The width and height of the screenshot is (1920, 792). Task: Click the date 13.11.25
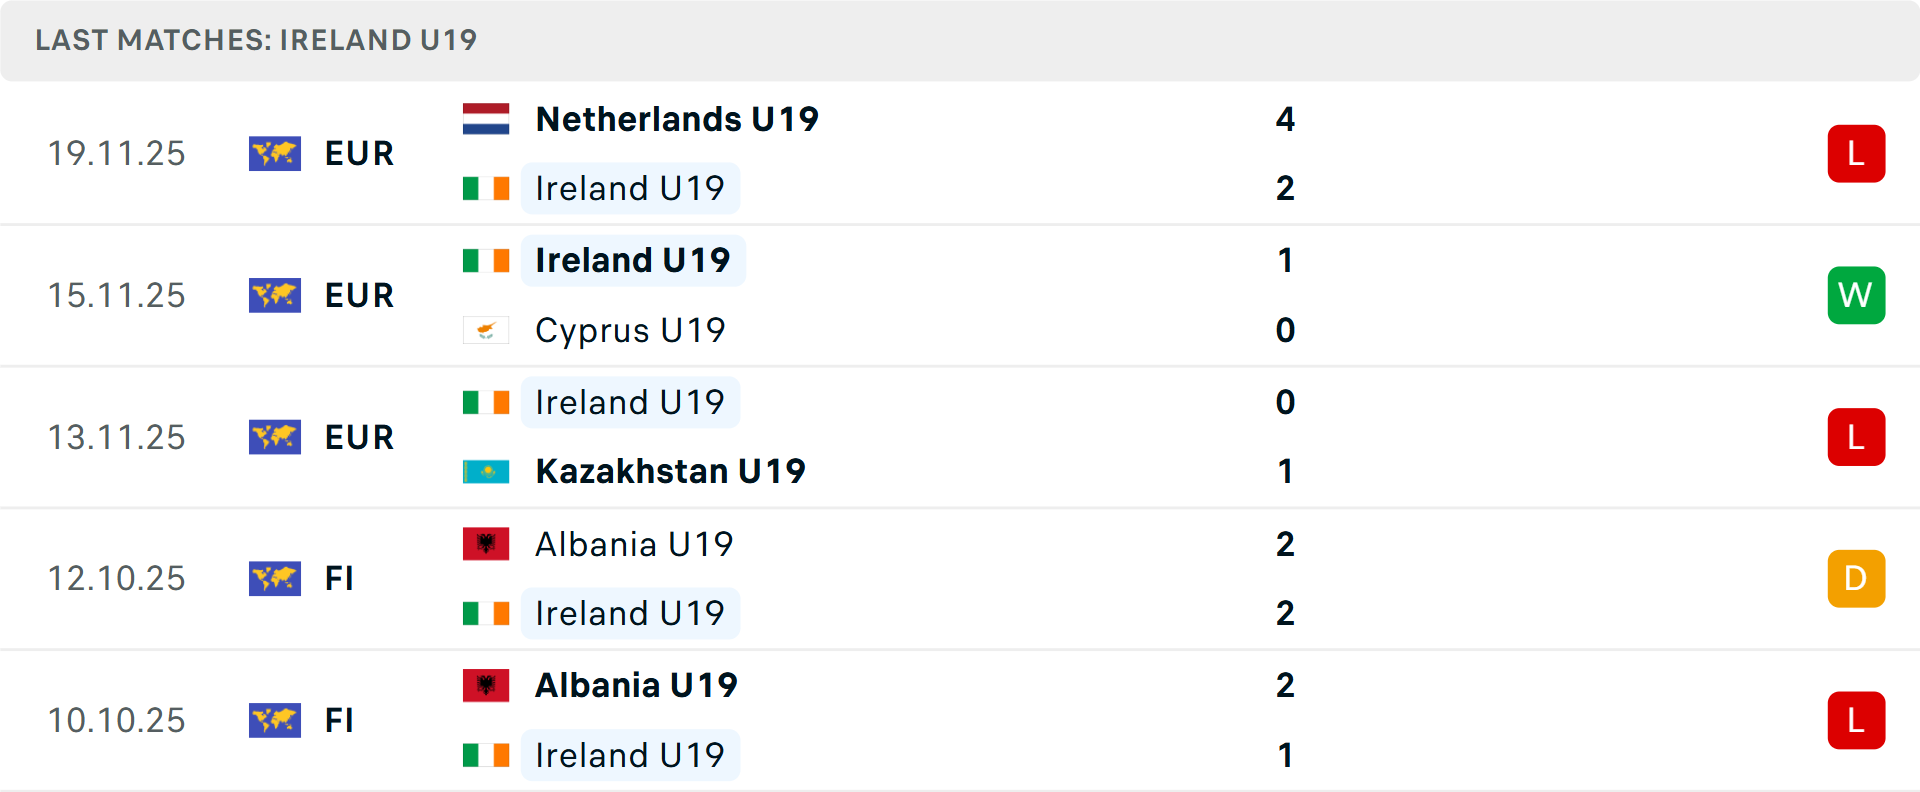(116, 437)
